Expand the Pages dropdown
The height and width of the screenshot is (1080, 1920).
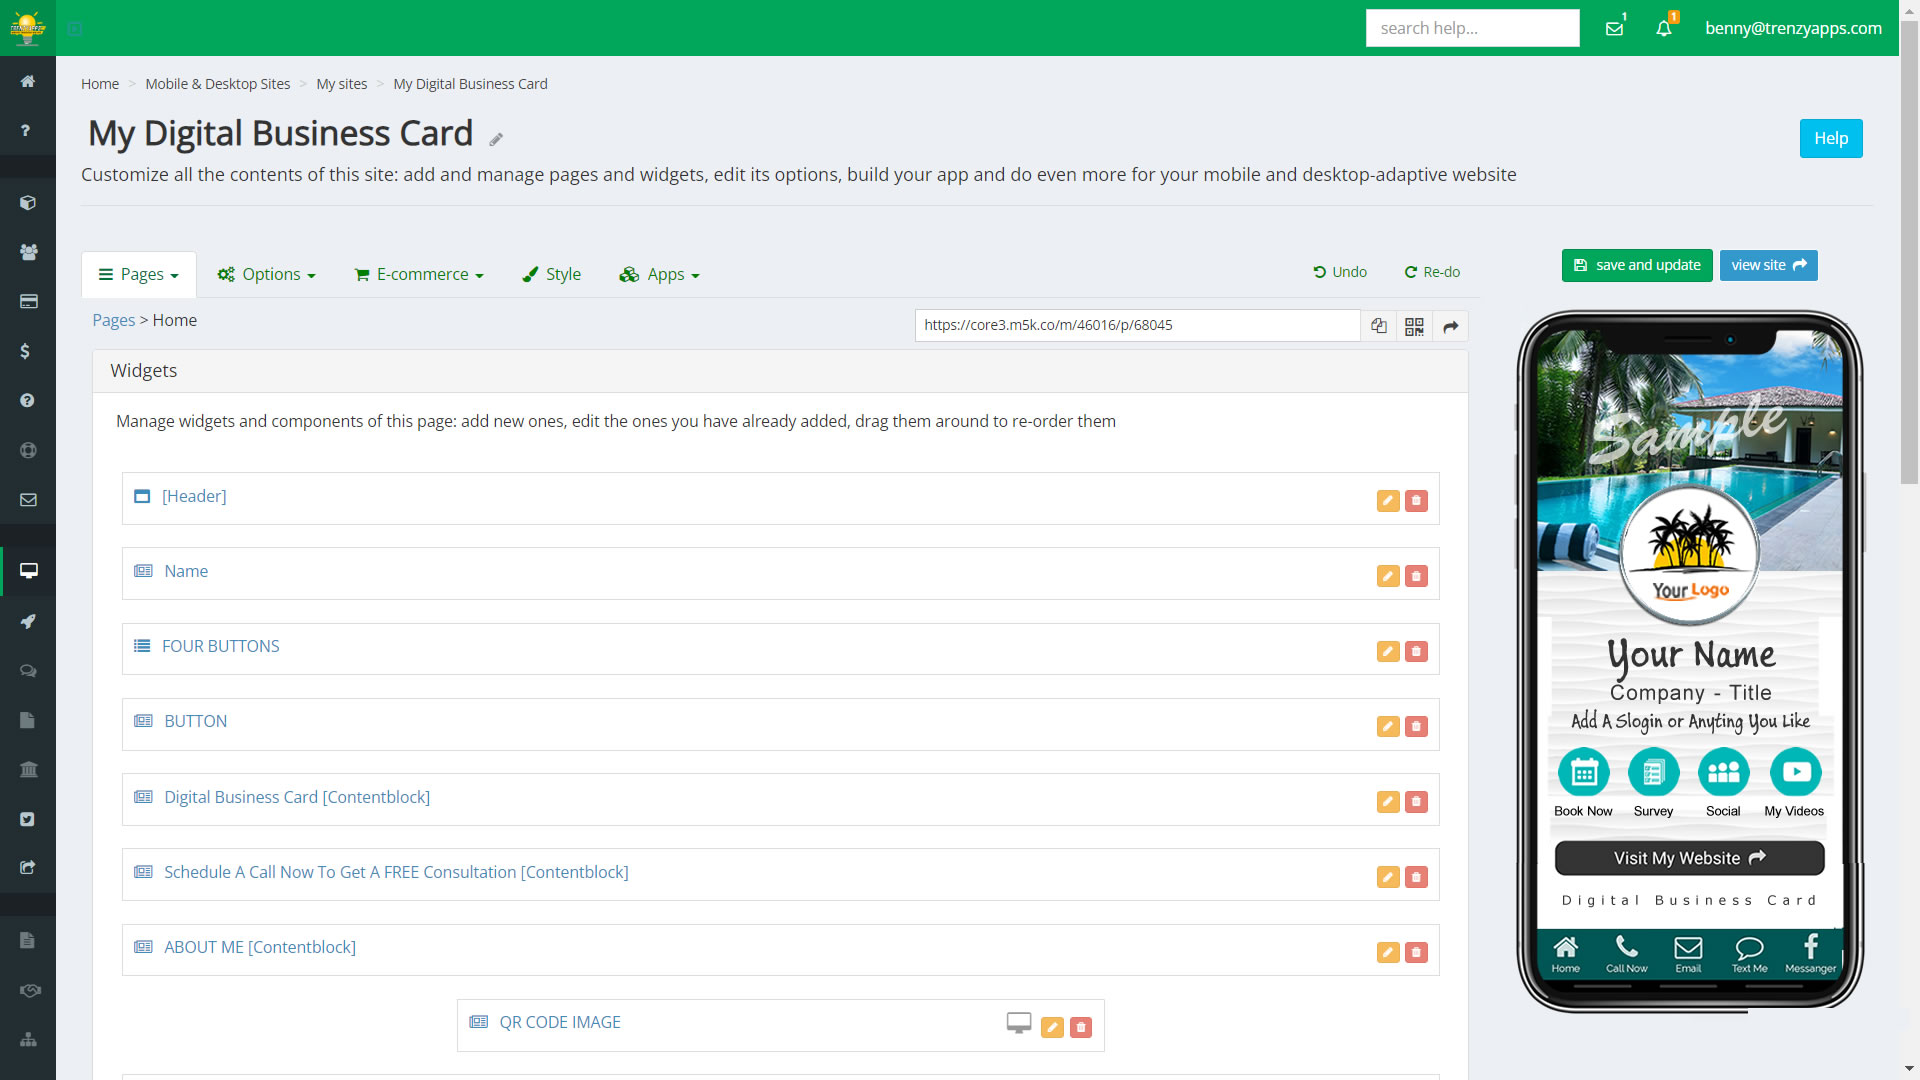point(139,274)
